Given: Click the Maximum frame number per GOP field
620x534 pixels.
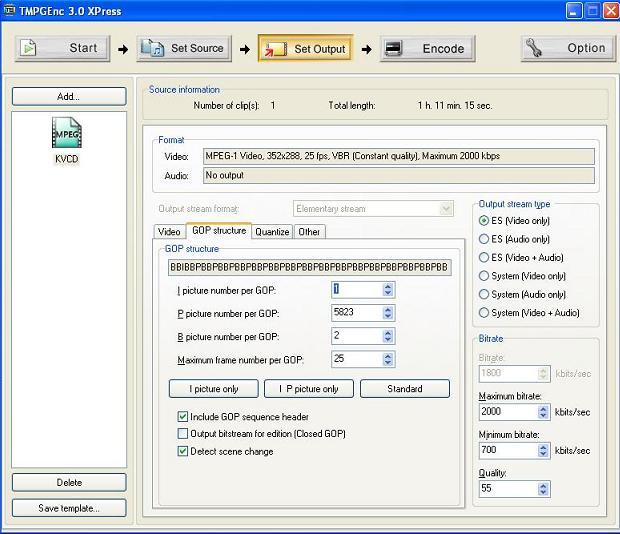Looking at the screenshot, I should 357,359.
